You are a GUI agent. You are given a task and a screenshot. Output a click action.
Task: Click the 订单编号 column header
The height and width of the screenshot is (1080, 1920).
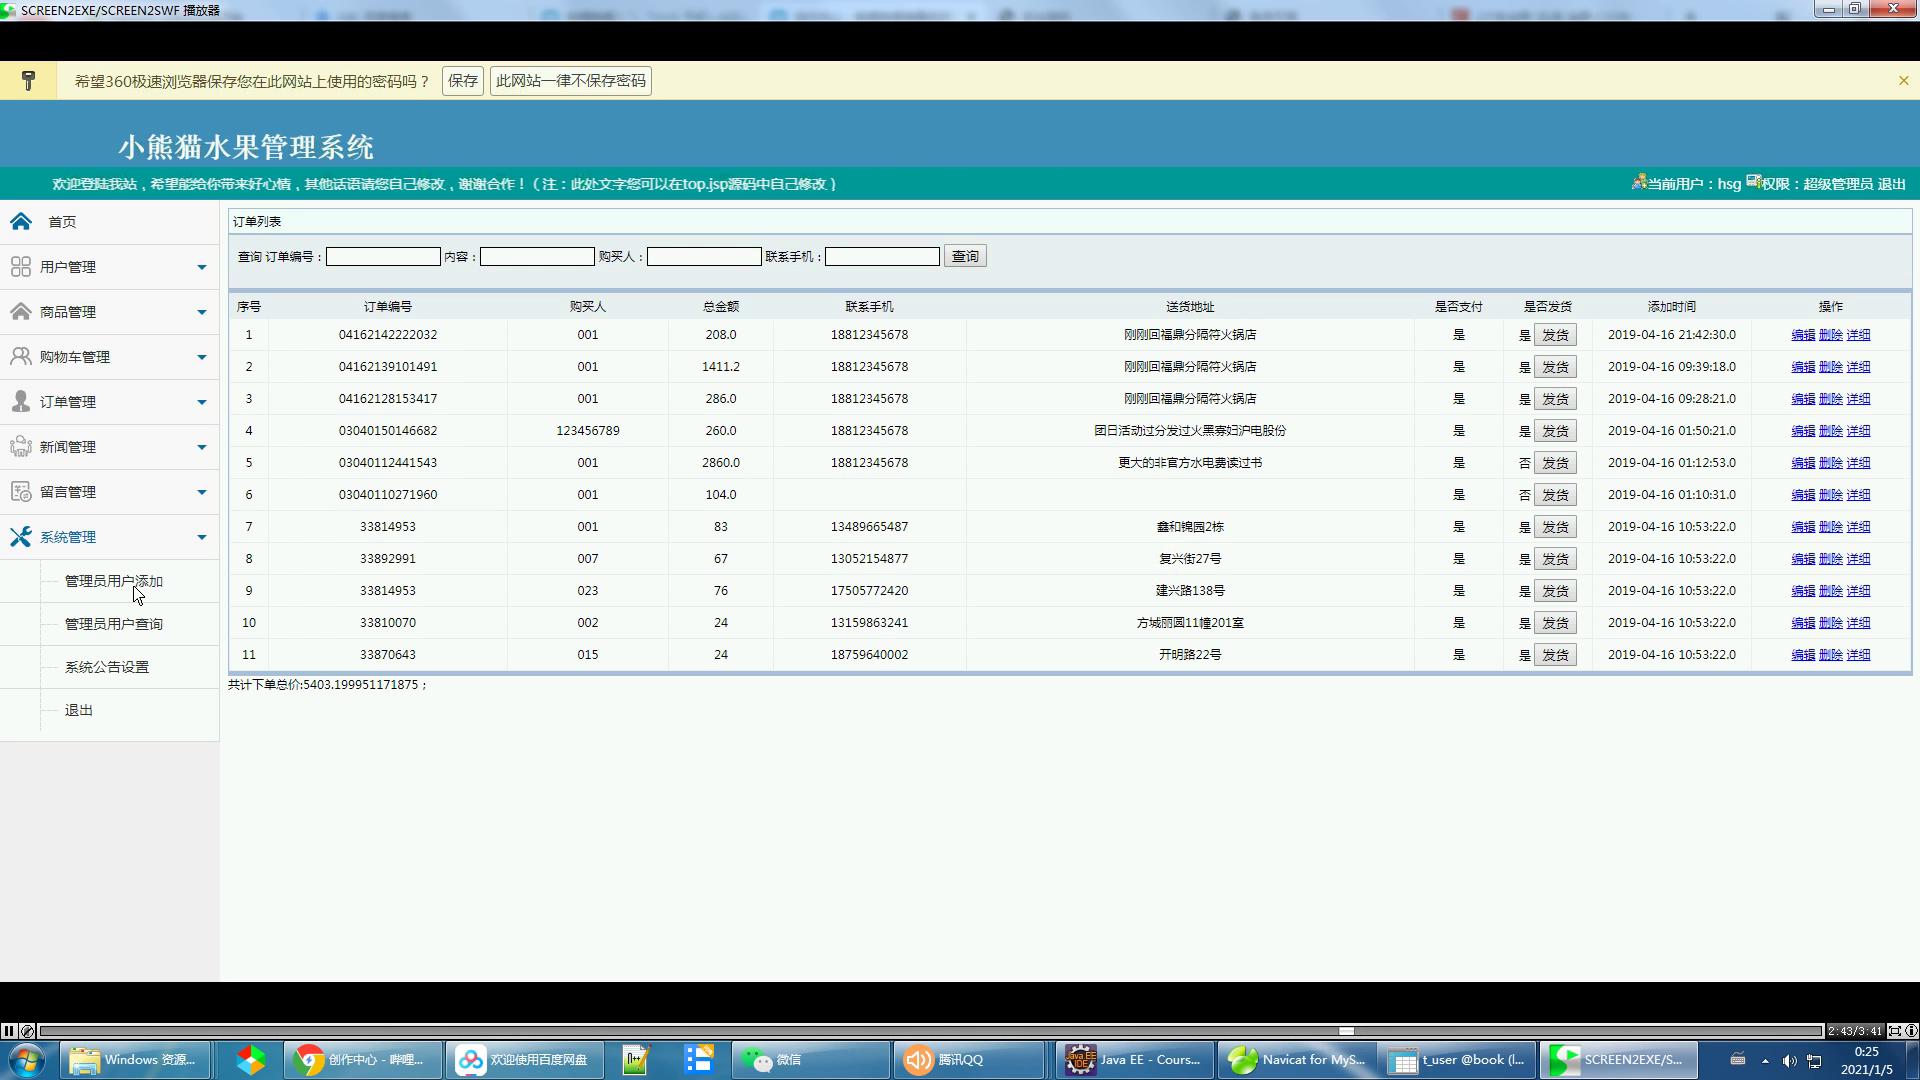click(x=388, y=307)
